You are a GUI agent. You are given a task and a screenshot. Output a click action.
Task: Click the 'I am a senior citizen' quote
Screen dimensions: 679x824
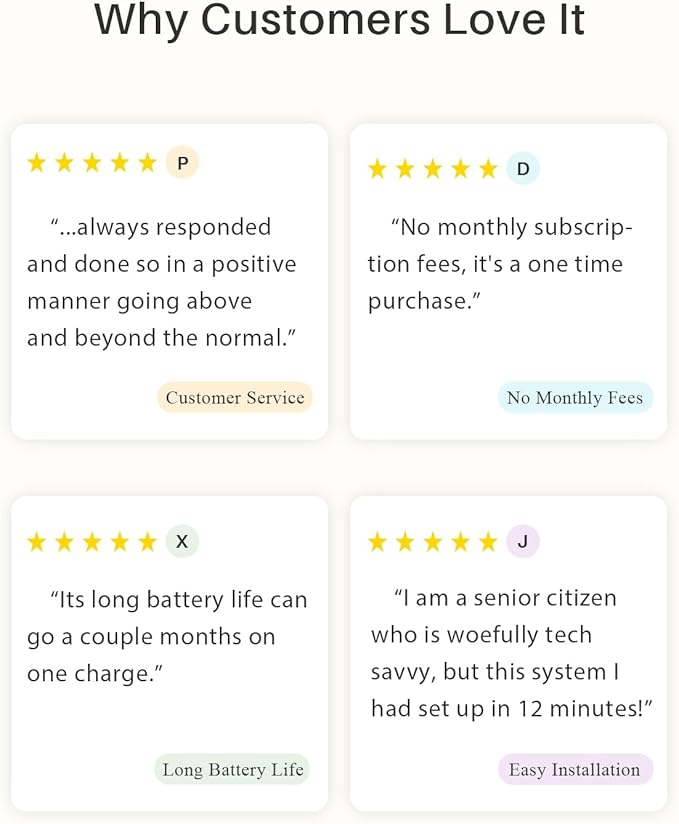click(511, 653)
